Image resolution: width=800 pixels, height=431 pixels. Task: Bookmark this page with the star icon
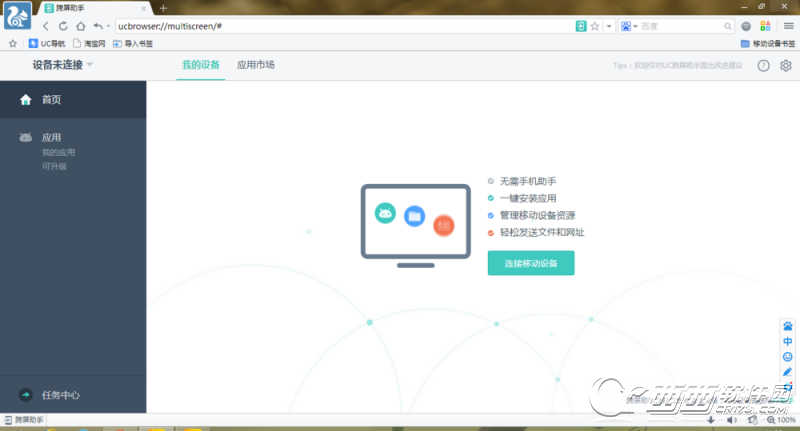coord(595,26)
